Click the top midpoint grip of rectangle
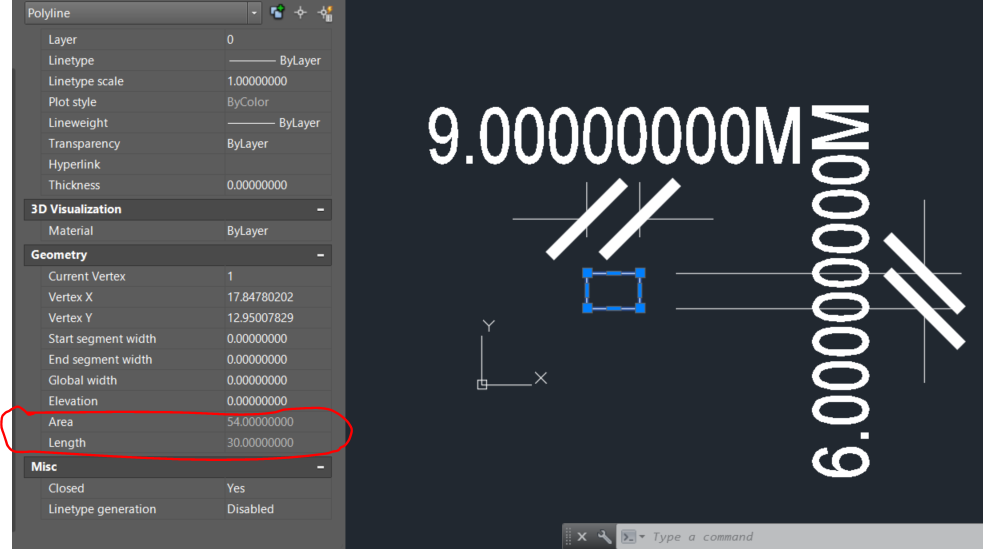Screen dimensions: 983x549 (x=614, y=273)
